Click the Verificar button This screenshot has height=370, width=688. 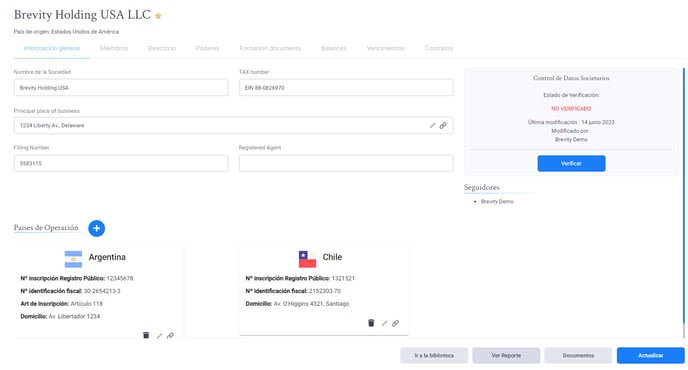click(x=571, y=163)
